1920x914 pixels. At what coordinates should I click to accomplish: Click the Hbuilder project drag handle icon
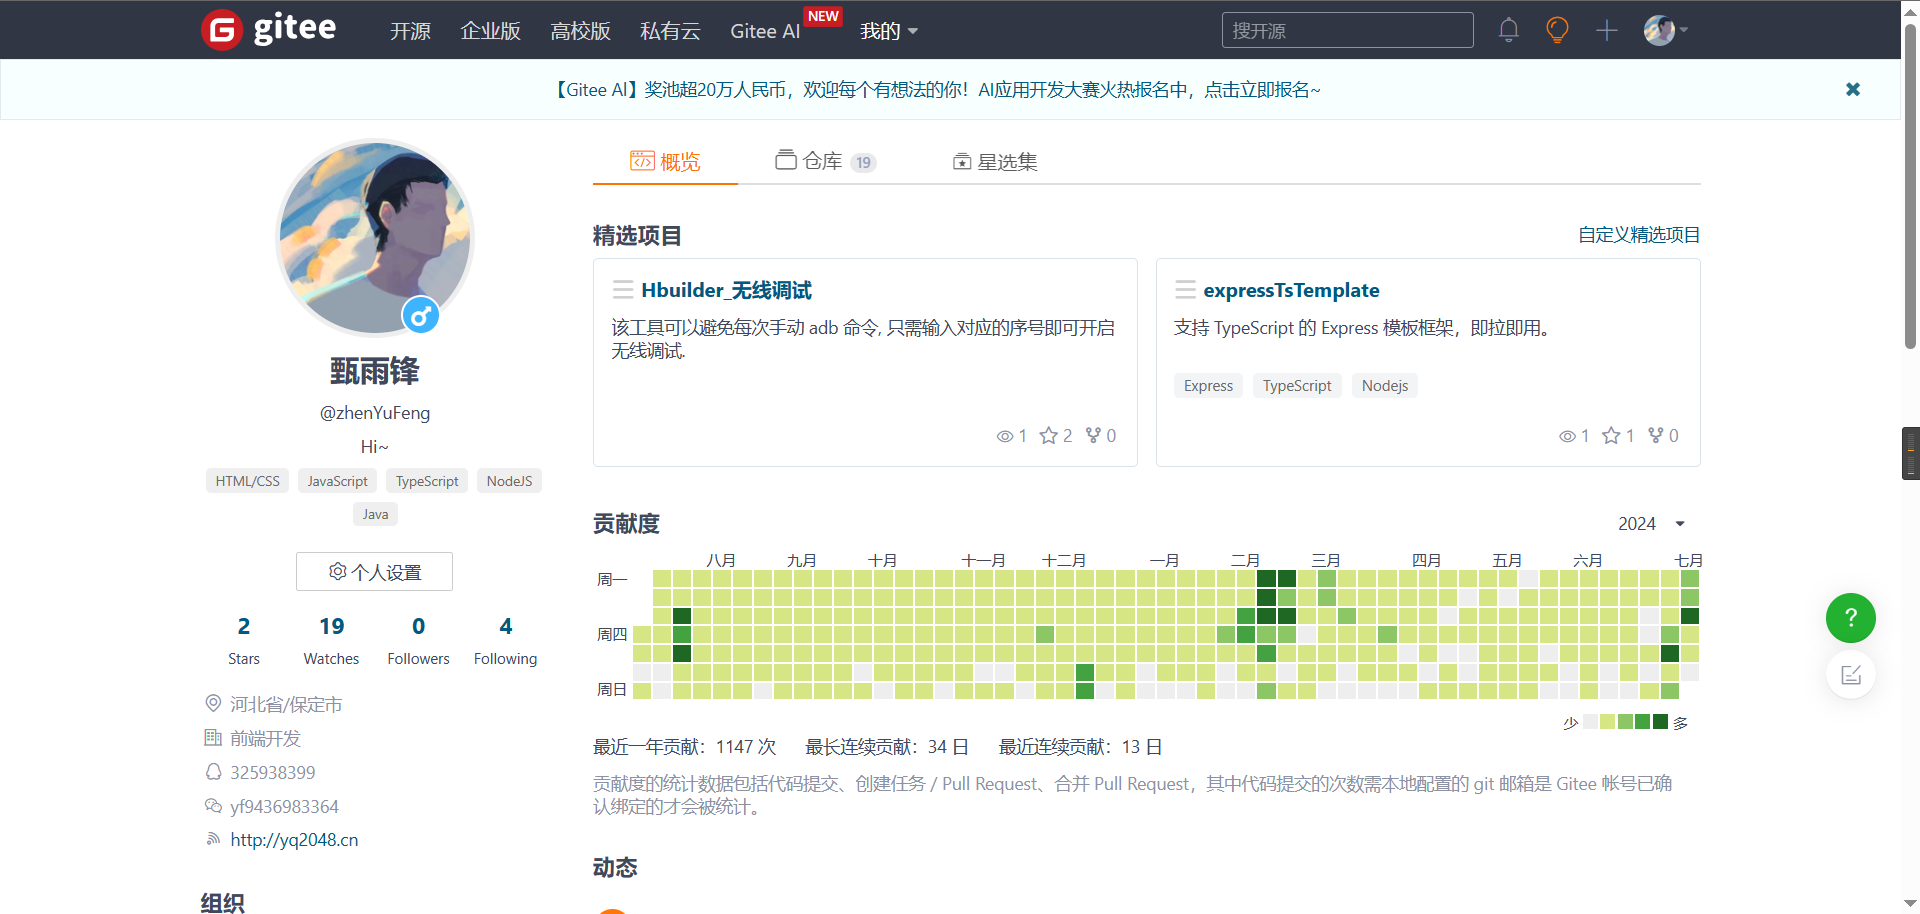point(623,290)
